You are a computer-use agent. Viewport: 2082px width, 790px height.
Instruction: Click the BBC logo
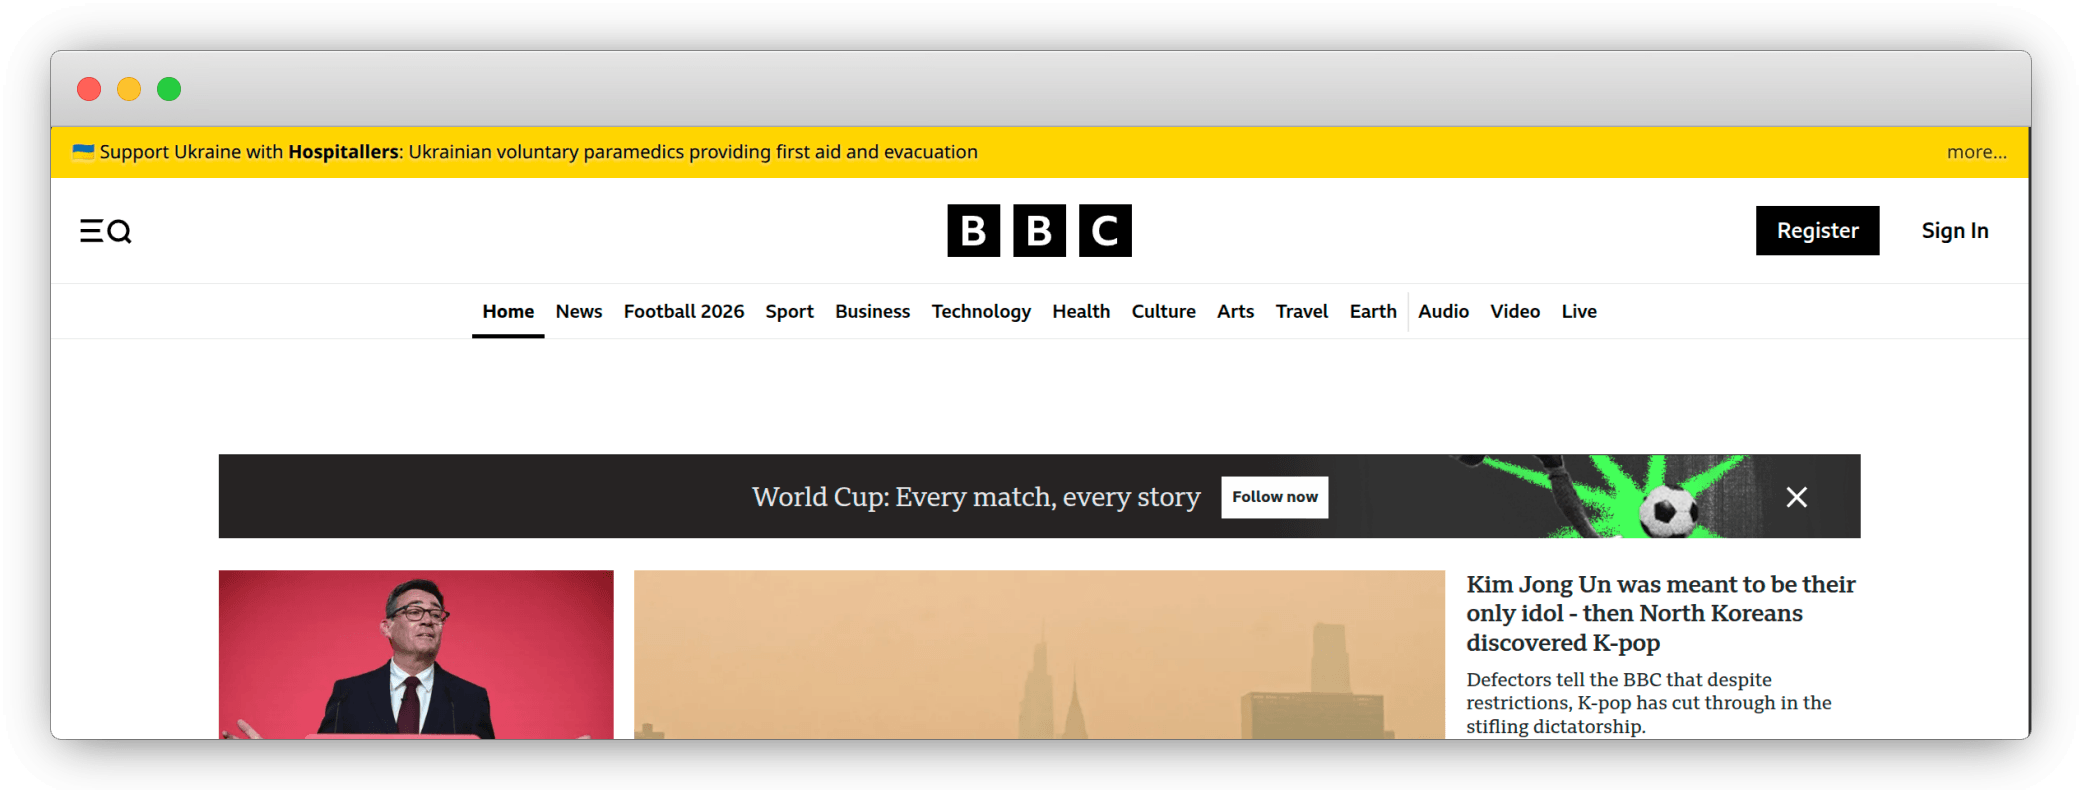click(x=1039, y=231)
